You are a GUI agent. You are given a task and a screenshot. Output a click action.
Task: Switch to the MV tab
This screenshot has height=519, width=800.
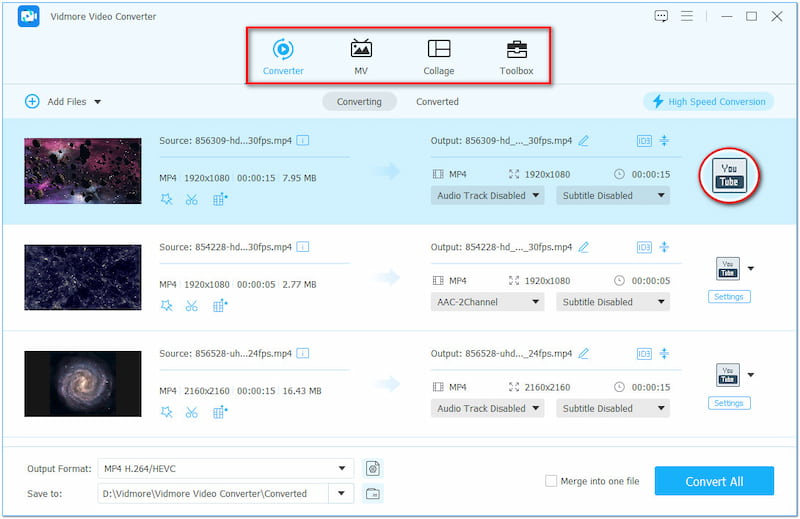point(360,57)
